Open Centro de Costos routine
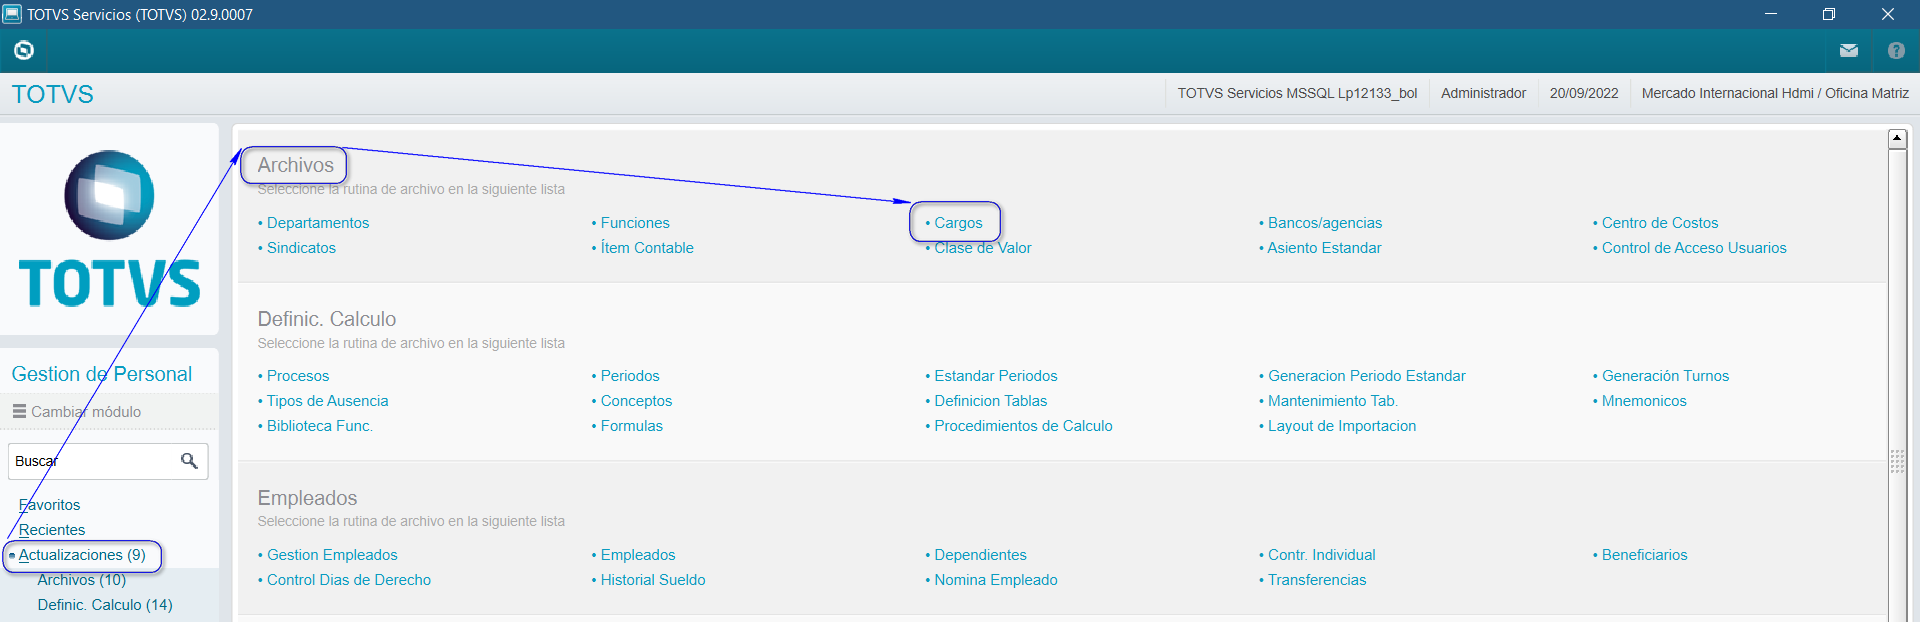Image resolution: width=1920 pixels, height=622 pixels. pyautogui.click(x=1660, y=223)
